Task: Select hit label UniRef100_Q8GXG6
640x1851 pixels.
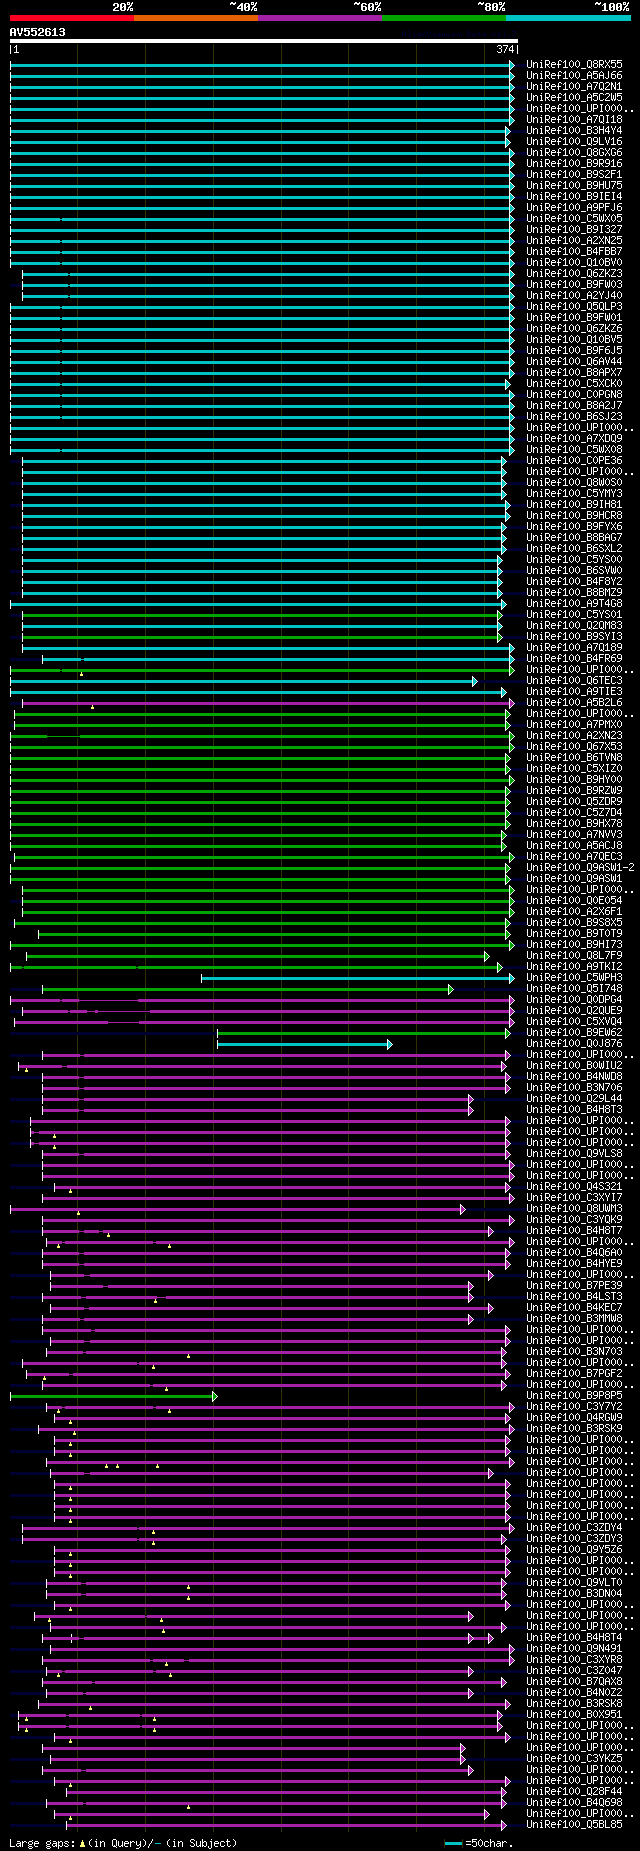Action: pyautogui.click(x=574, y=153)
